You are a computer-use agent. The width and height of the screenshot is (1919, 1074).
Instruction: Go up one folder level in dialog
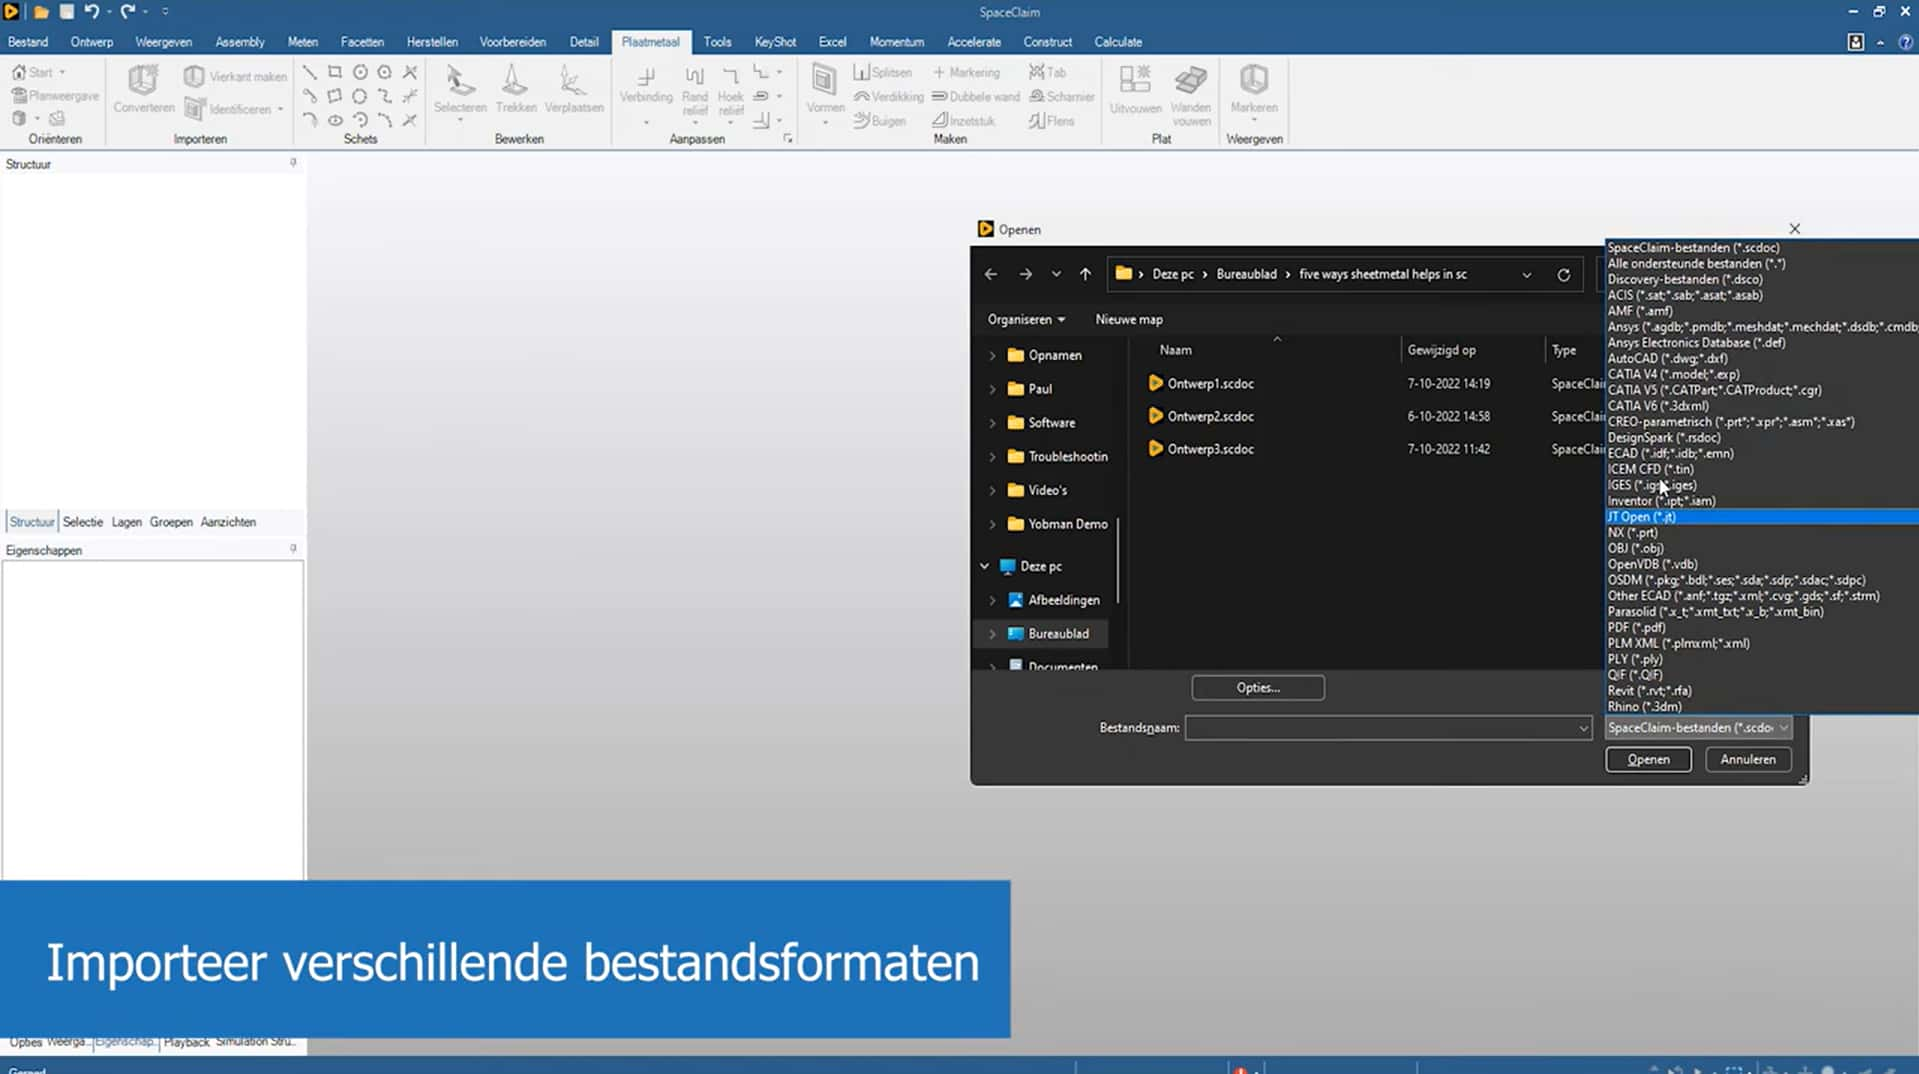pyautogui.click(x=1085, y=274)
